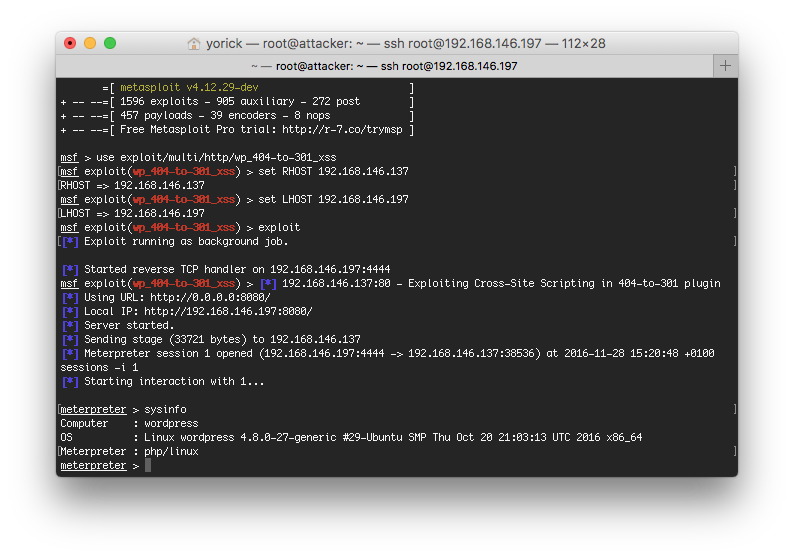Click the 'Local IP: http://192.168.146.197:8080/' URL
The width and height of the screenshot is (794, 557).
coord(228,311)
